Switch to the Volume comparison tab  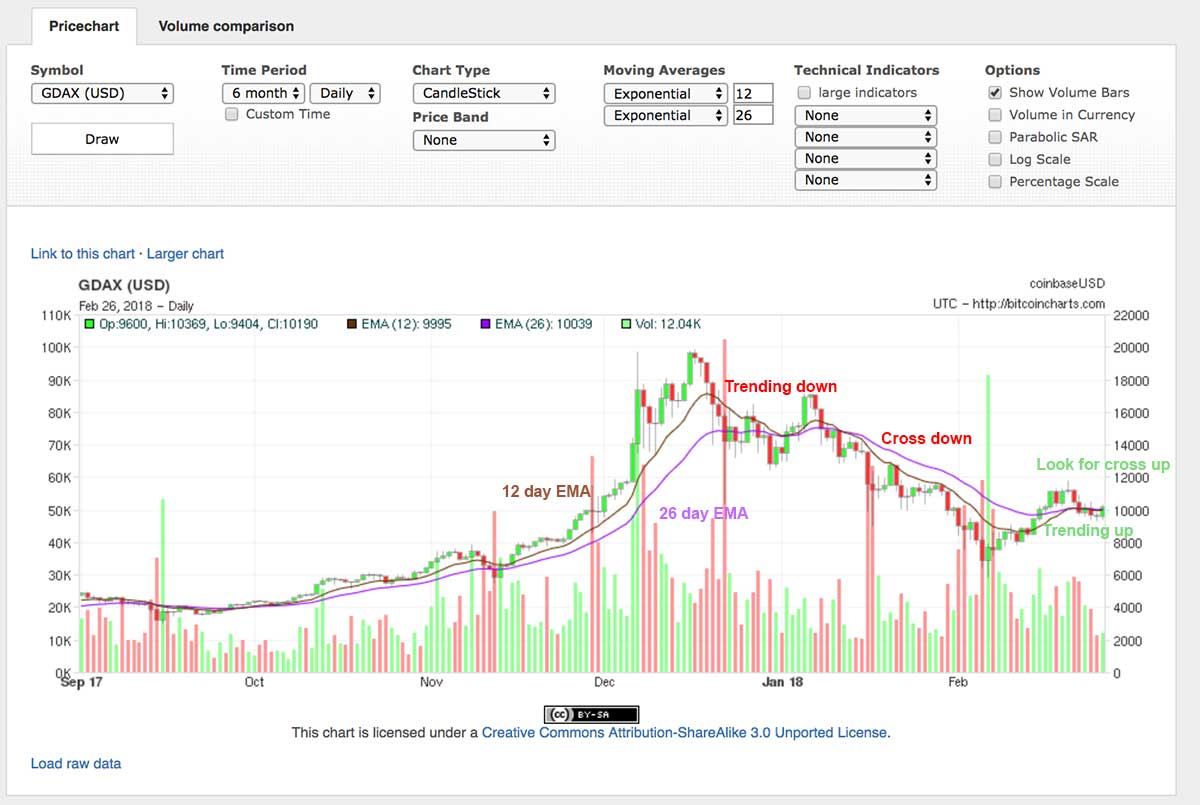(x=226, y=26)
